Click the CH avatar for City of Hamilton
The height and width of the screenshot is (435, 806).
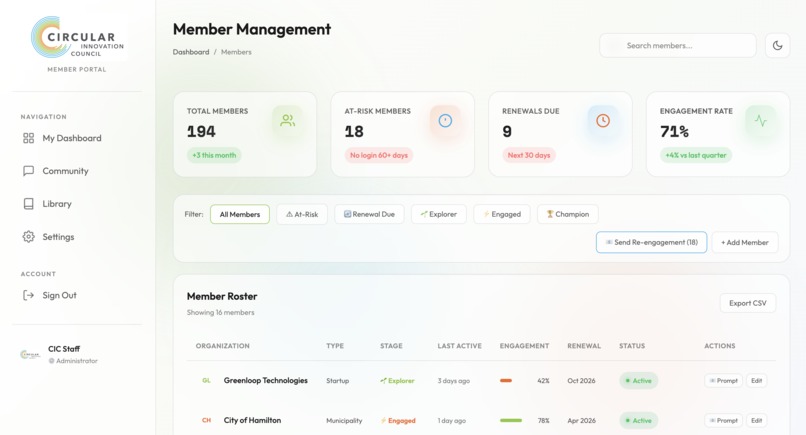[206, 420]
